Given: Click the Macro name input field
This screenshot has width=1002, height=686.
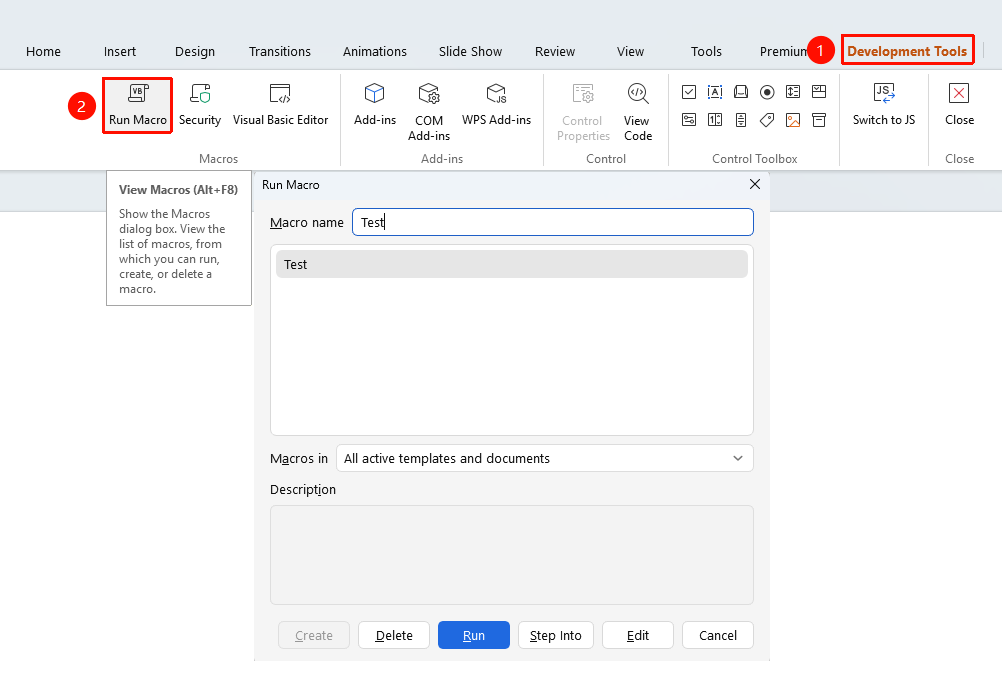Looking at the screenshot, I should 553,222.
